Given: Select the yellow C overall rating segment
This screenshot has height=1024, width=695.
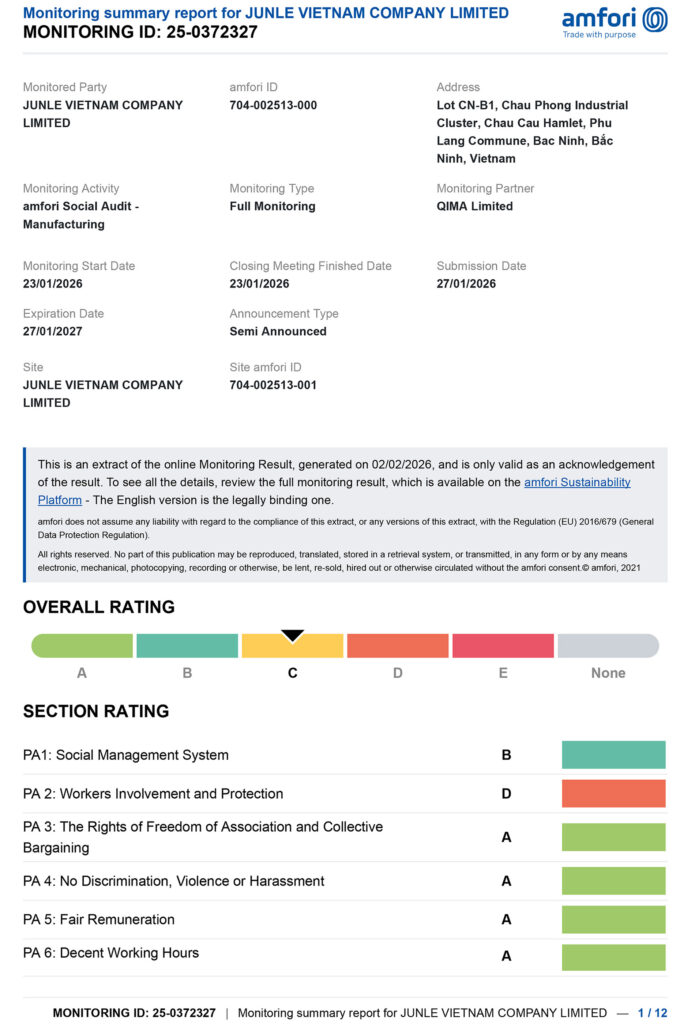Looking at the screenshot, I should (292, 647).
